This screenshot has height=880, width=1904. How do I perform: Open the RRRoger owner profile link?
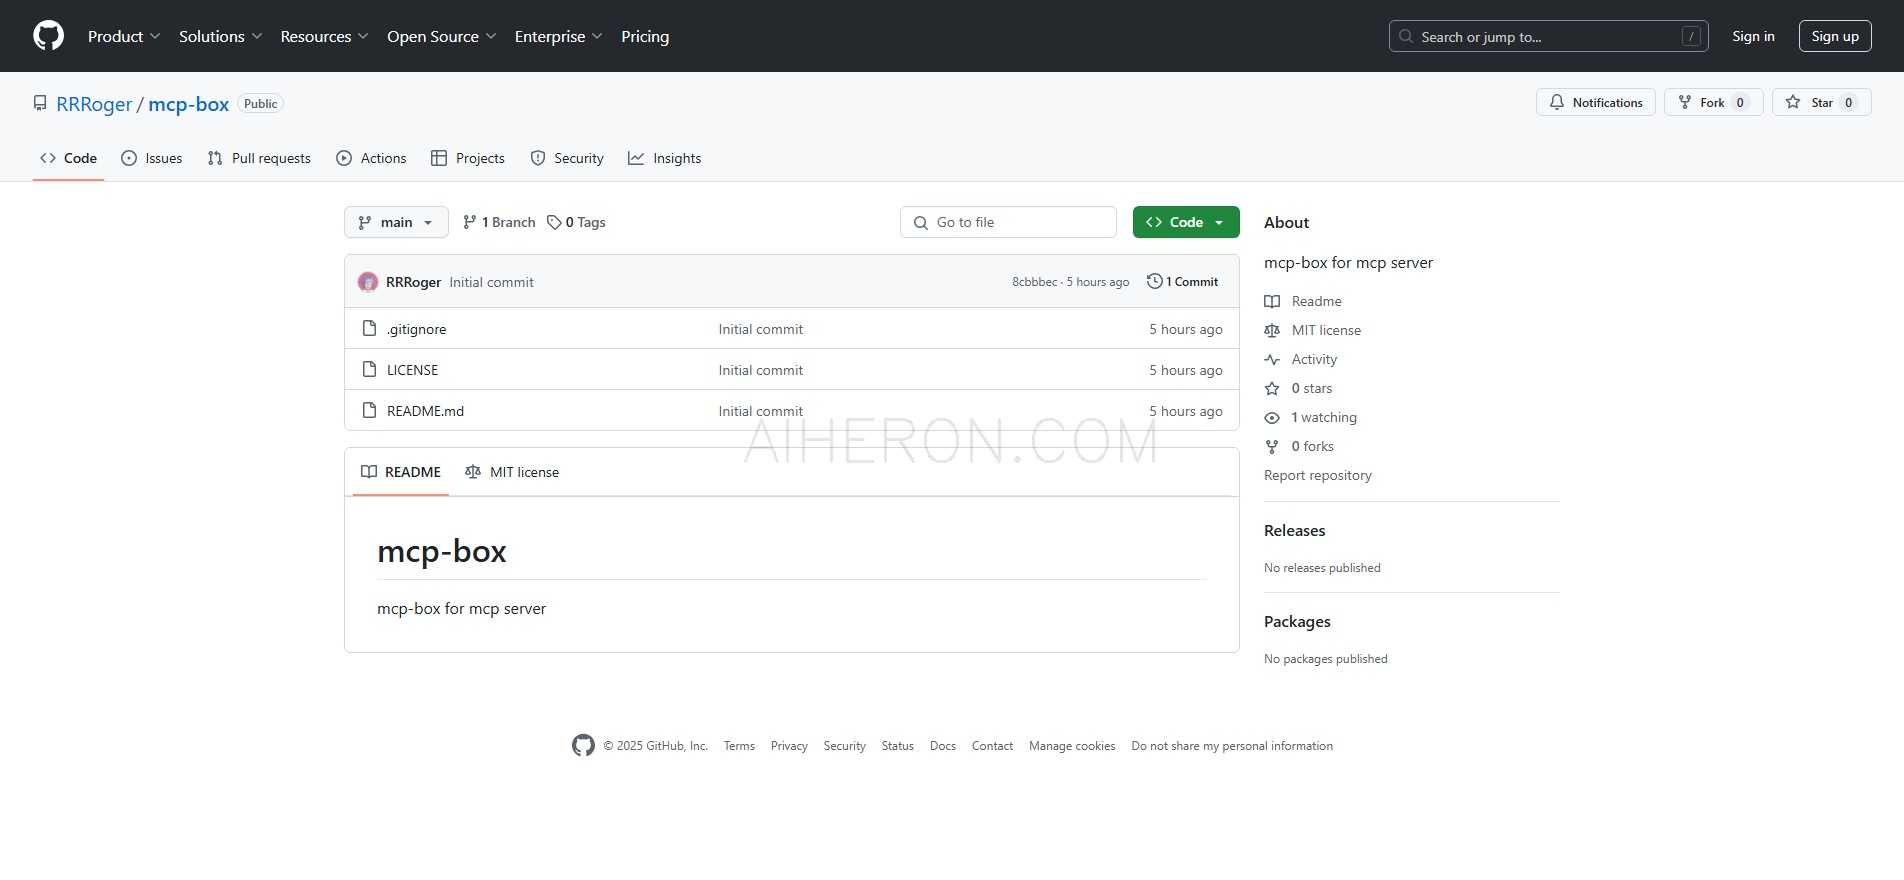[94, 104]
